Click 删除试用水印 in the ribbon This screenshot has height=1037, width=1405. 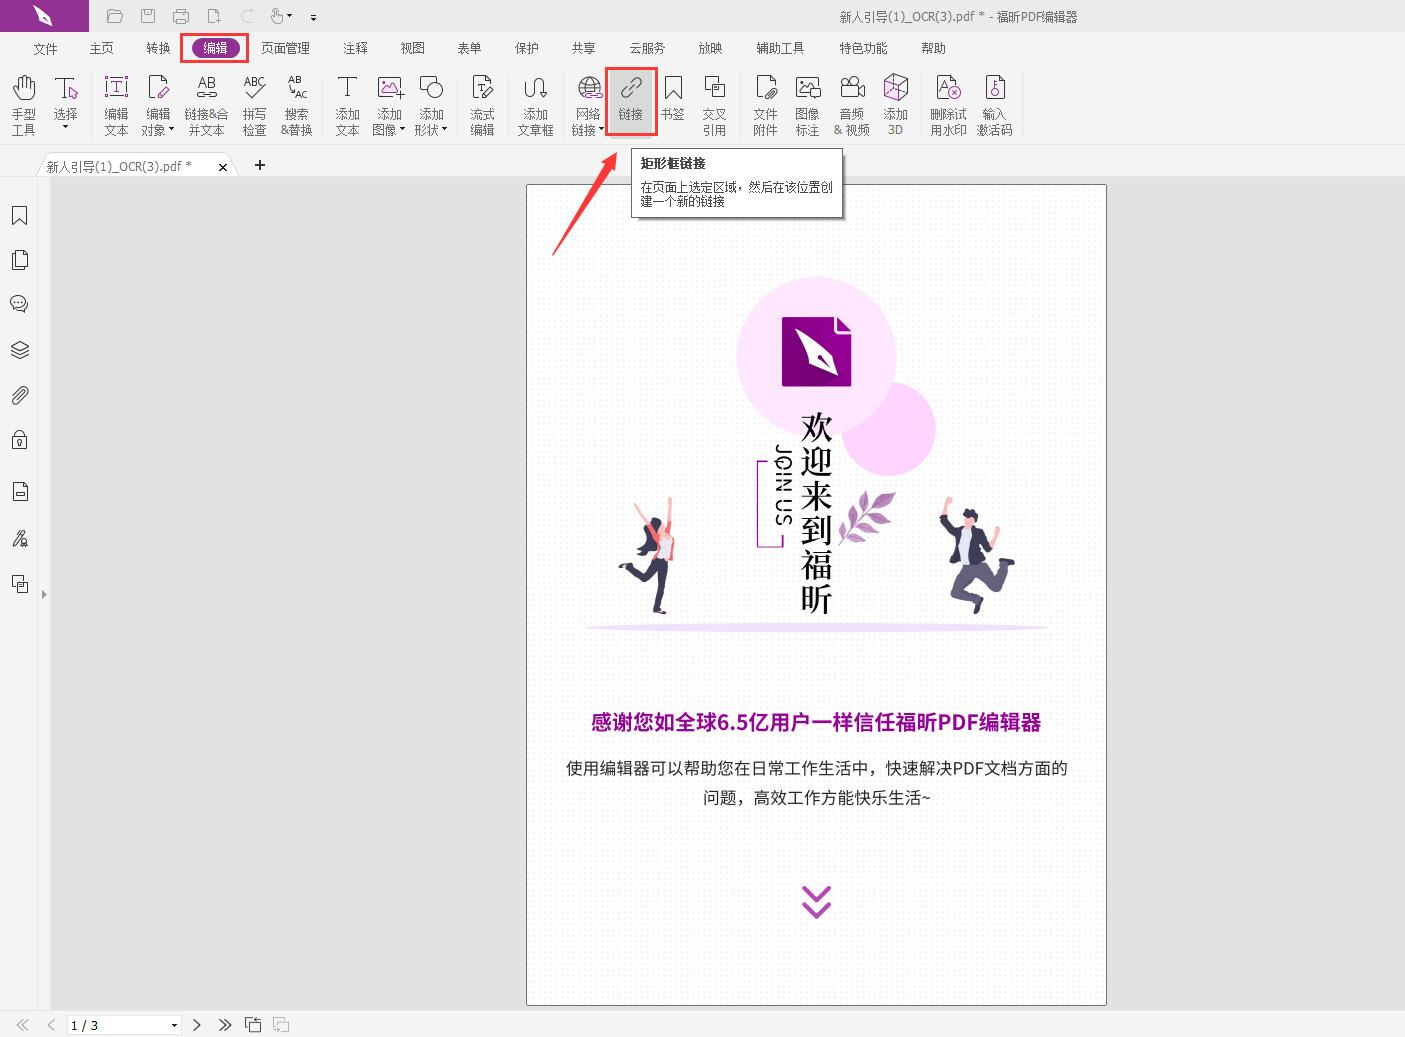[x=946, y=103]
